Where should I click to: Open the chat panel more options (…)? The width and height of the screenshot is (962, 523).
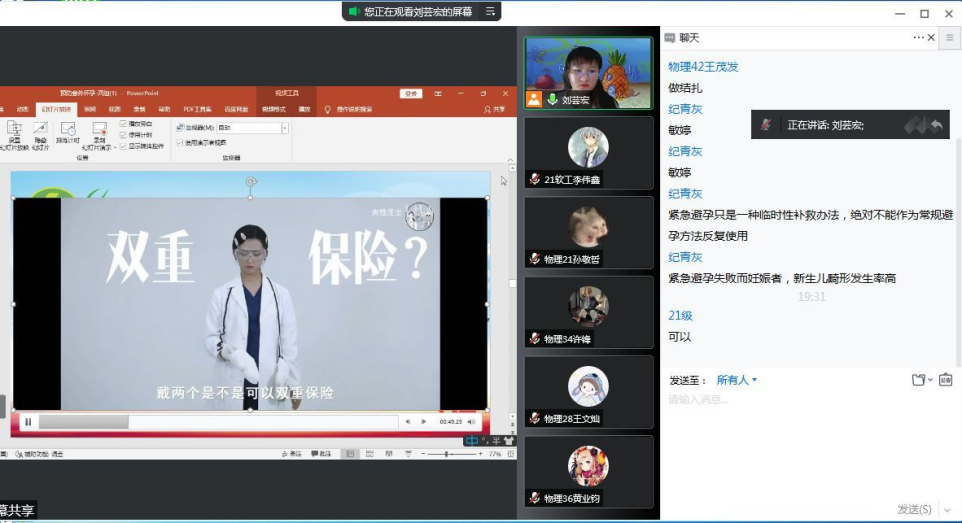tap(918, 38)
